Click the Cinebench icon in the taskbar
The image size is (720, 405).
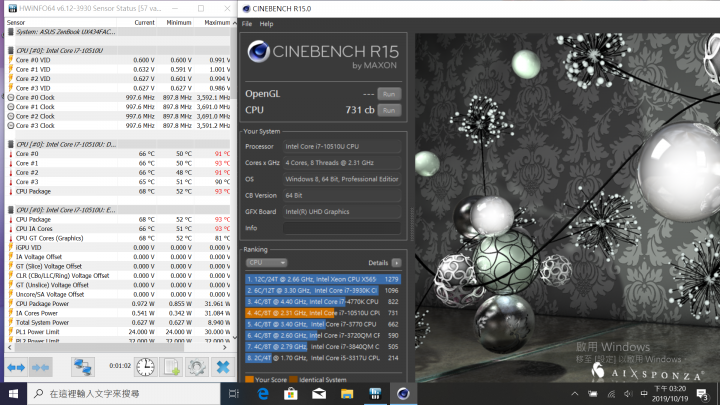pyautogui.click(x=402, y=394)
